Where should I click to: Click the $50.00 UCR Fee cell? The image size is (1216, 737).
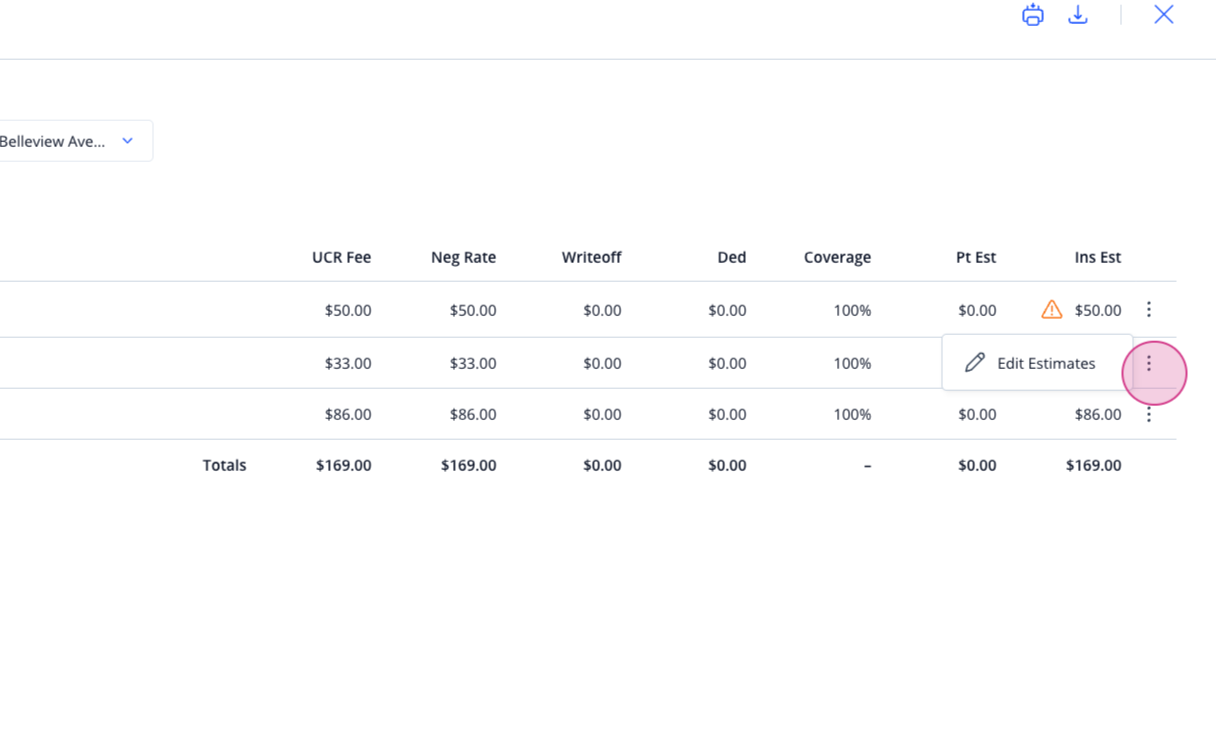coord(348,310)
